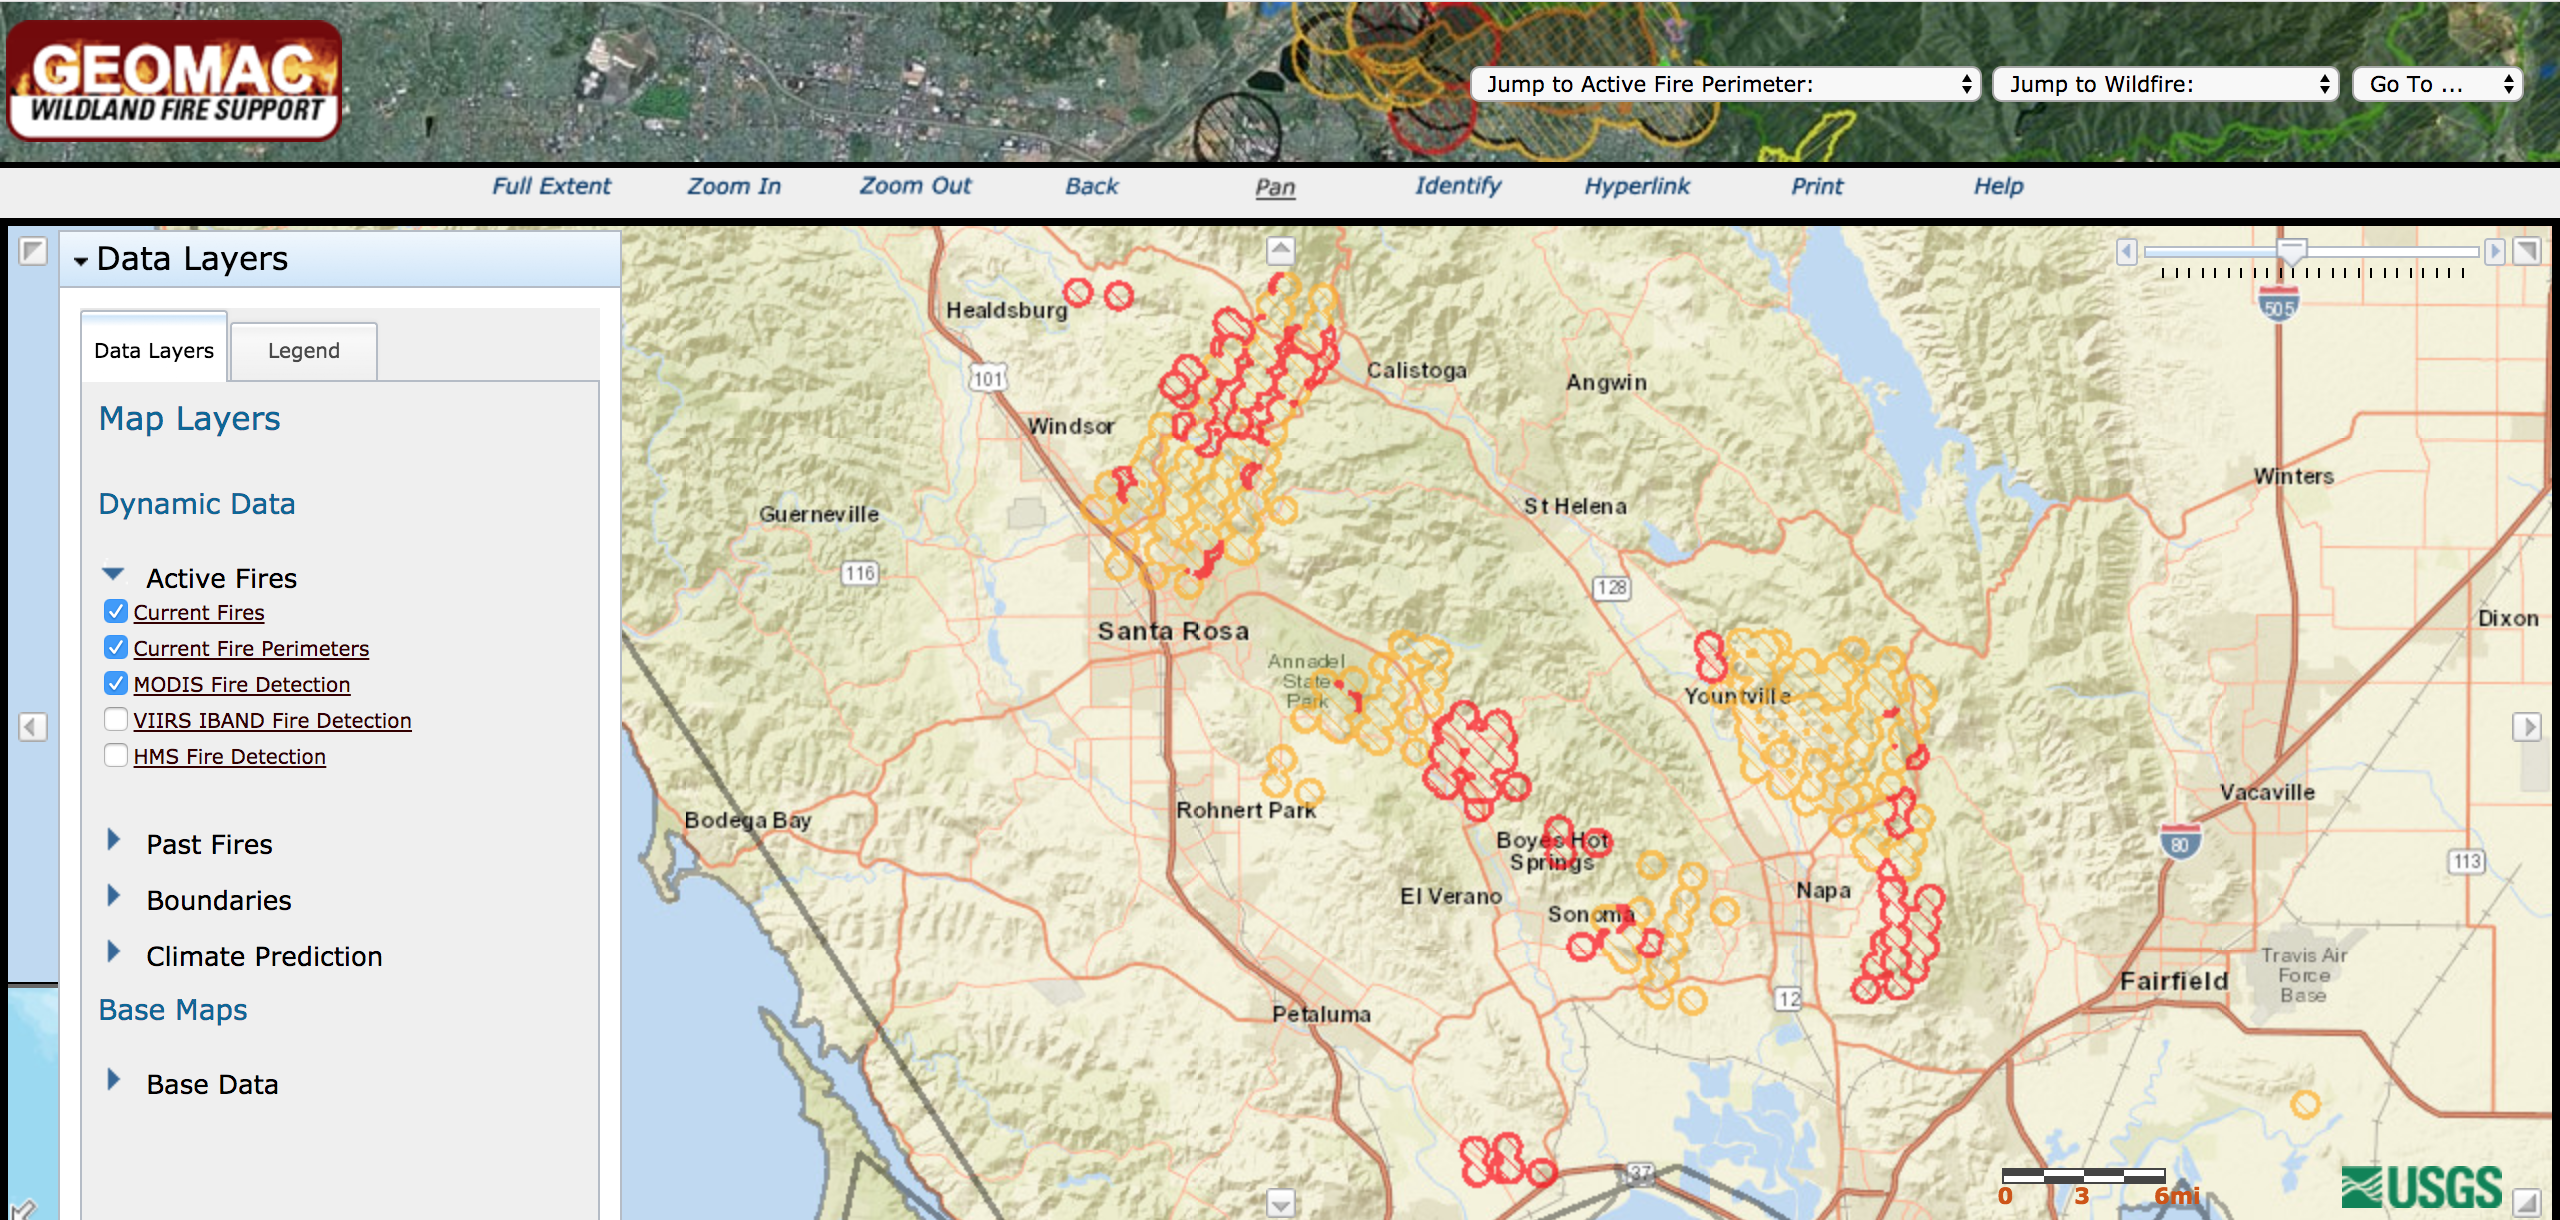This screenshot has width=2560, height=1220.
Task: Enable VIIRS IBAND Fire Detection layer
Action: point(116,720)
